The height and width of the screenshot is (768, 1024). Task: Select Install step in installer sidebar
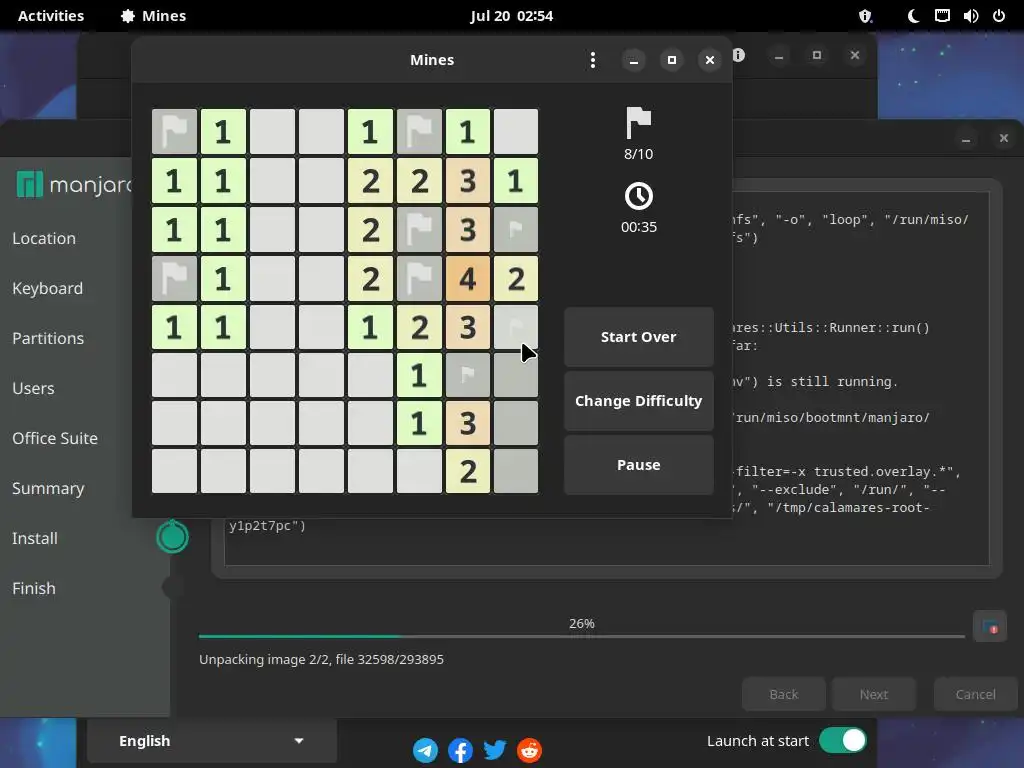tap(35, 538)
